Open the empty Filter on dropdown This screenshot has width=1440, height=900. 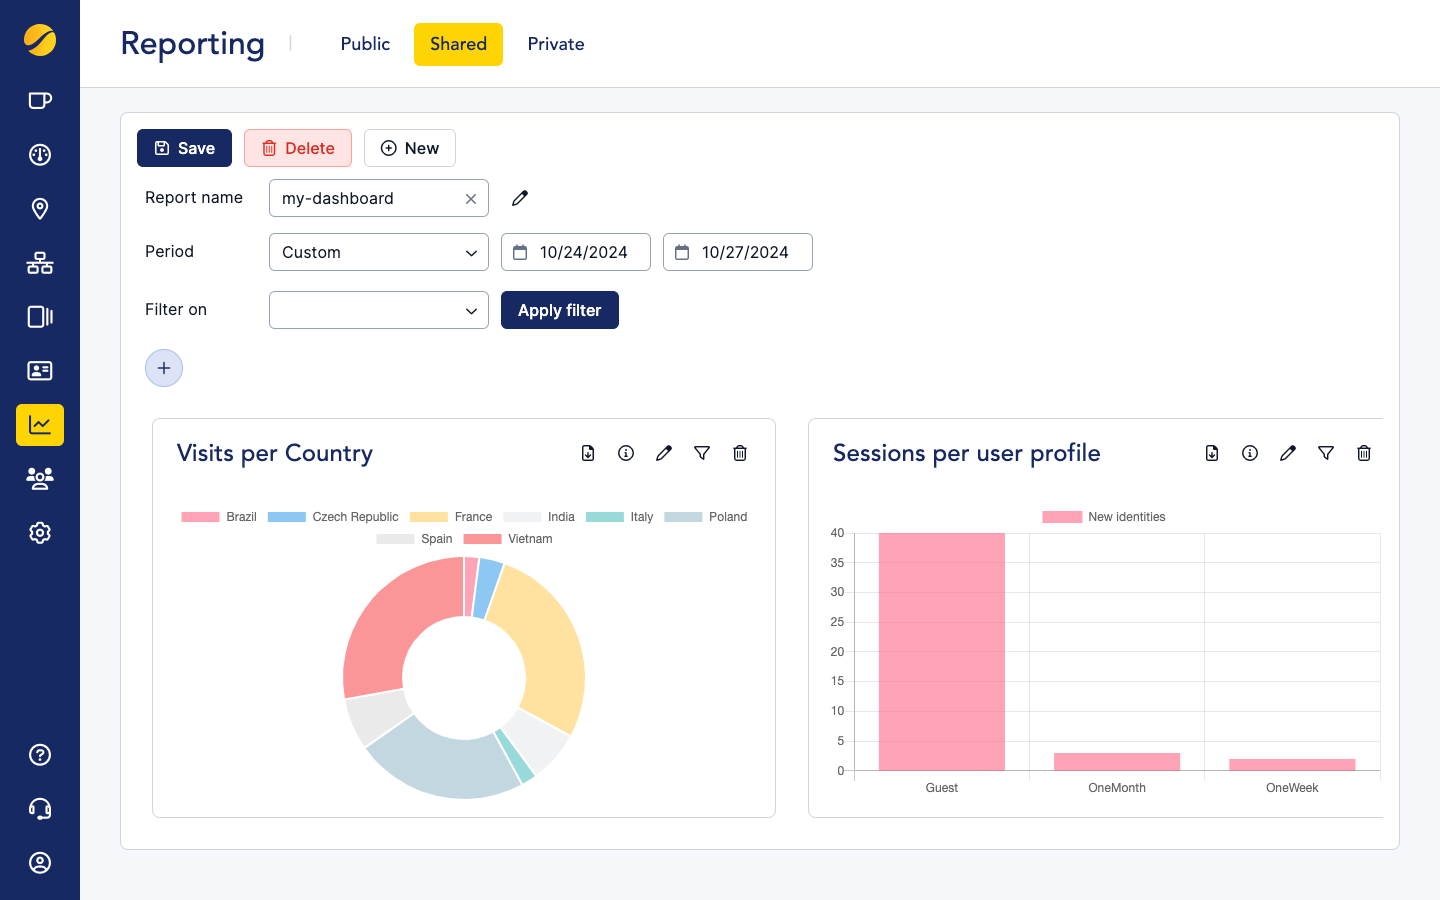tap(378, 310)
